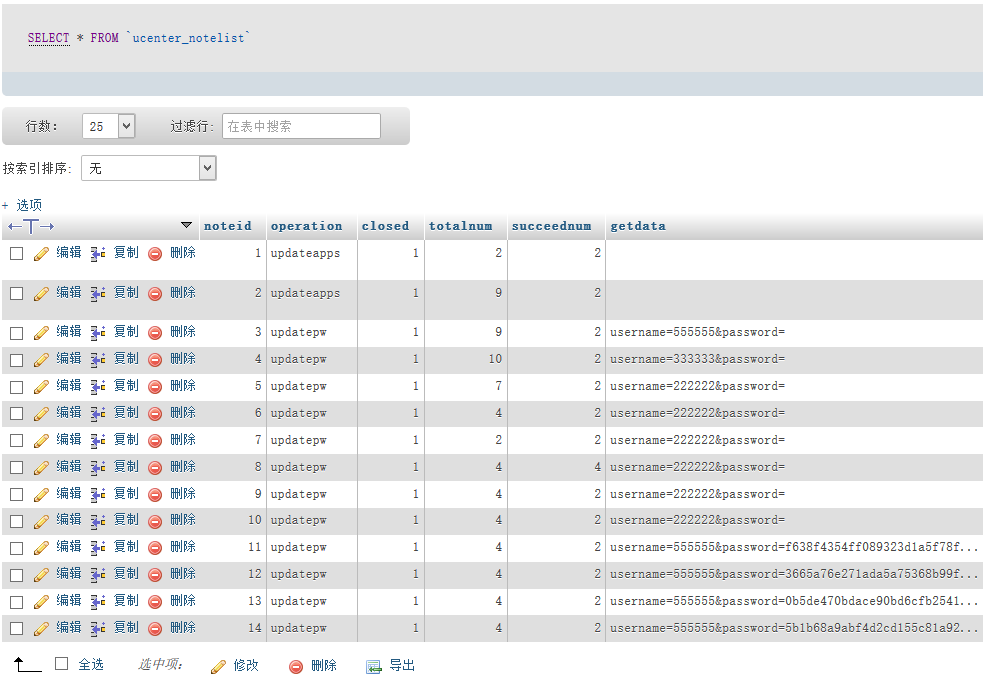Click the 在表中搜索 filter rows field
This screenshot has height=684, width=983.
click(301, 126)
